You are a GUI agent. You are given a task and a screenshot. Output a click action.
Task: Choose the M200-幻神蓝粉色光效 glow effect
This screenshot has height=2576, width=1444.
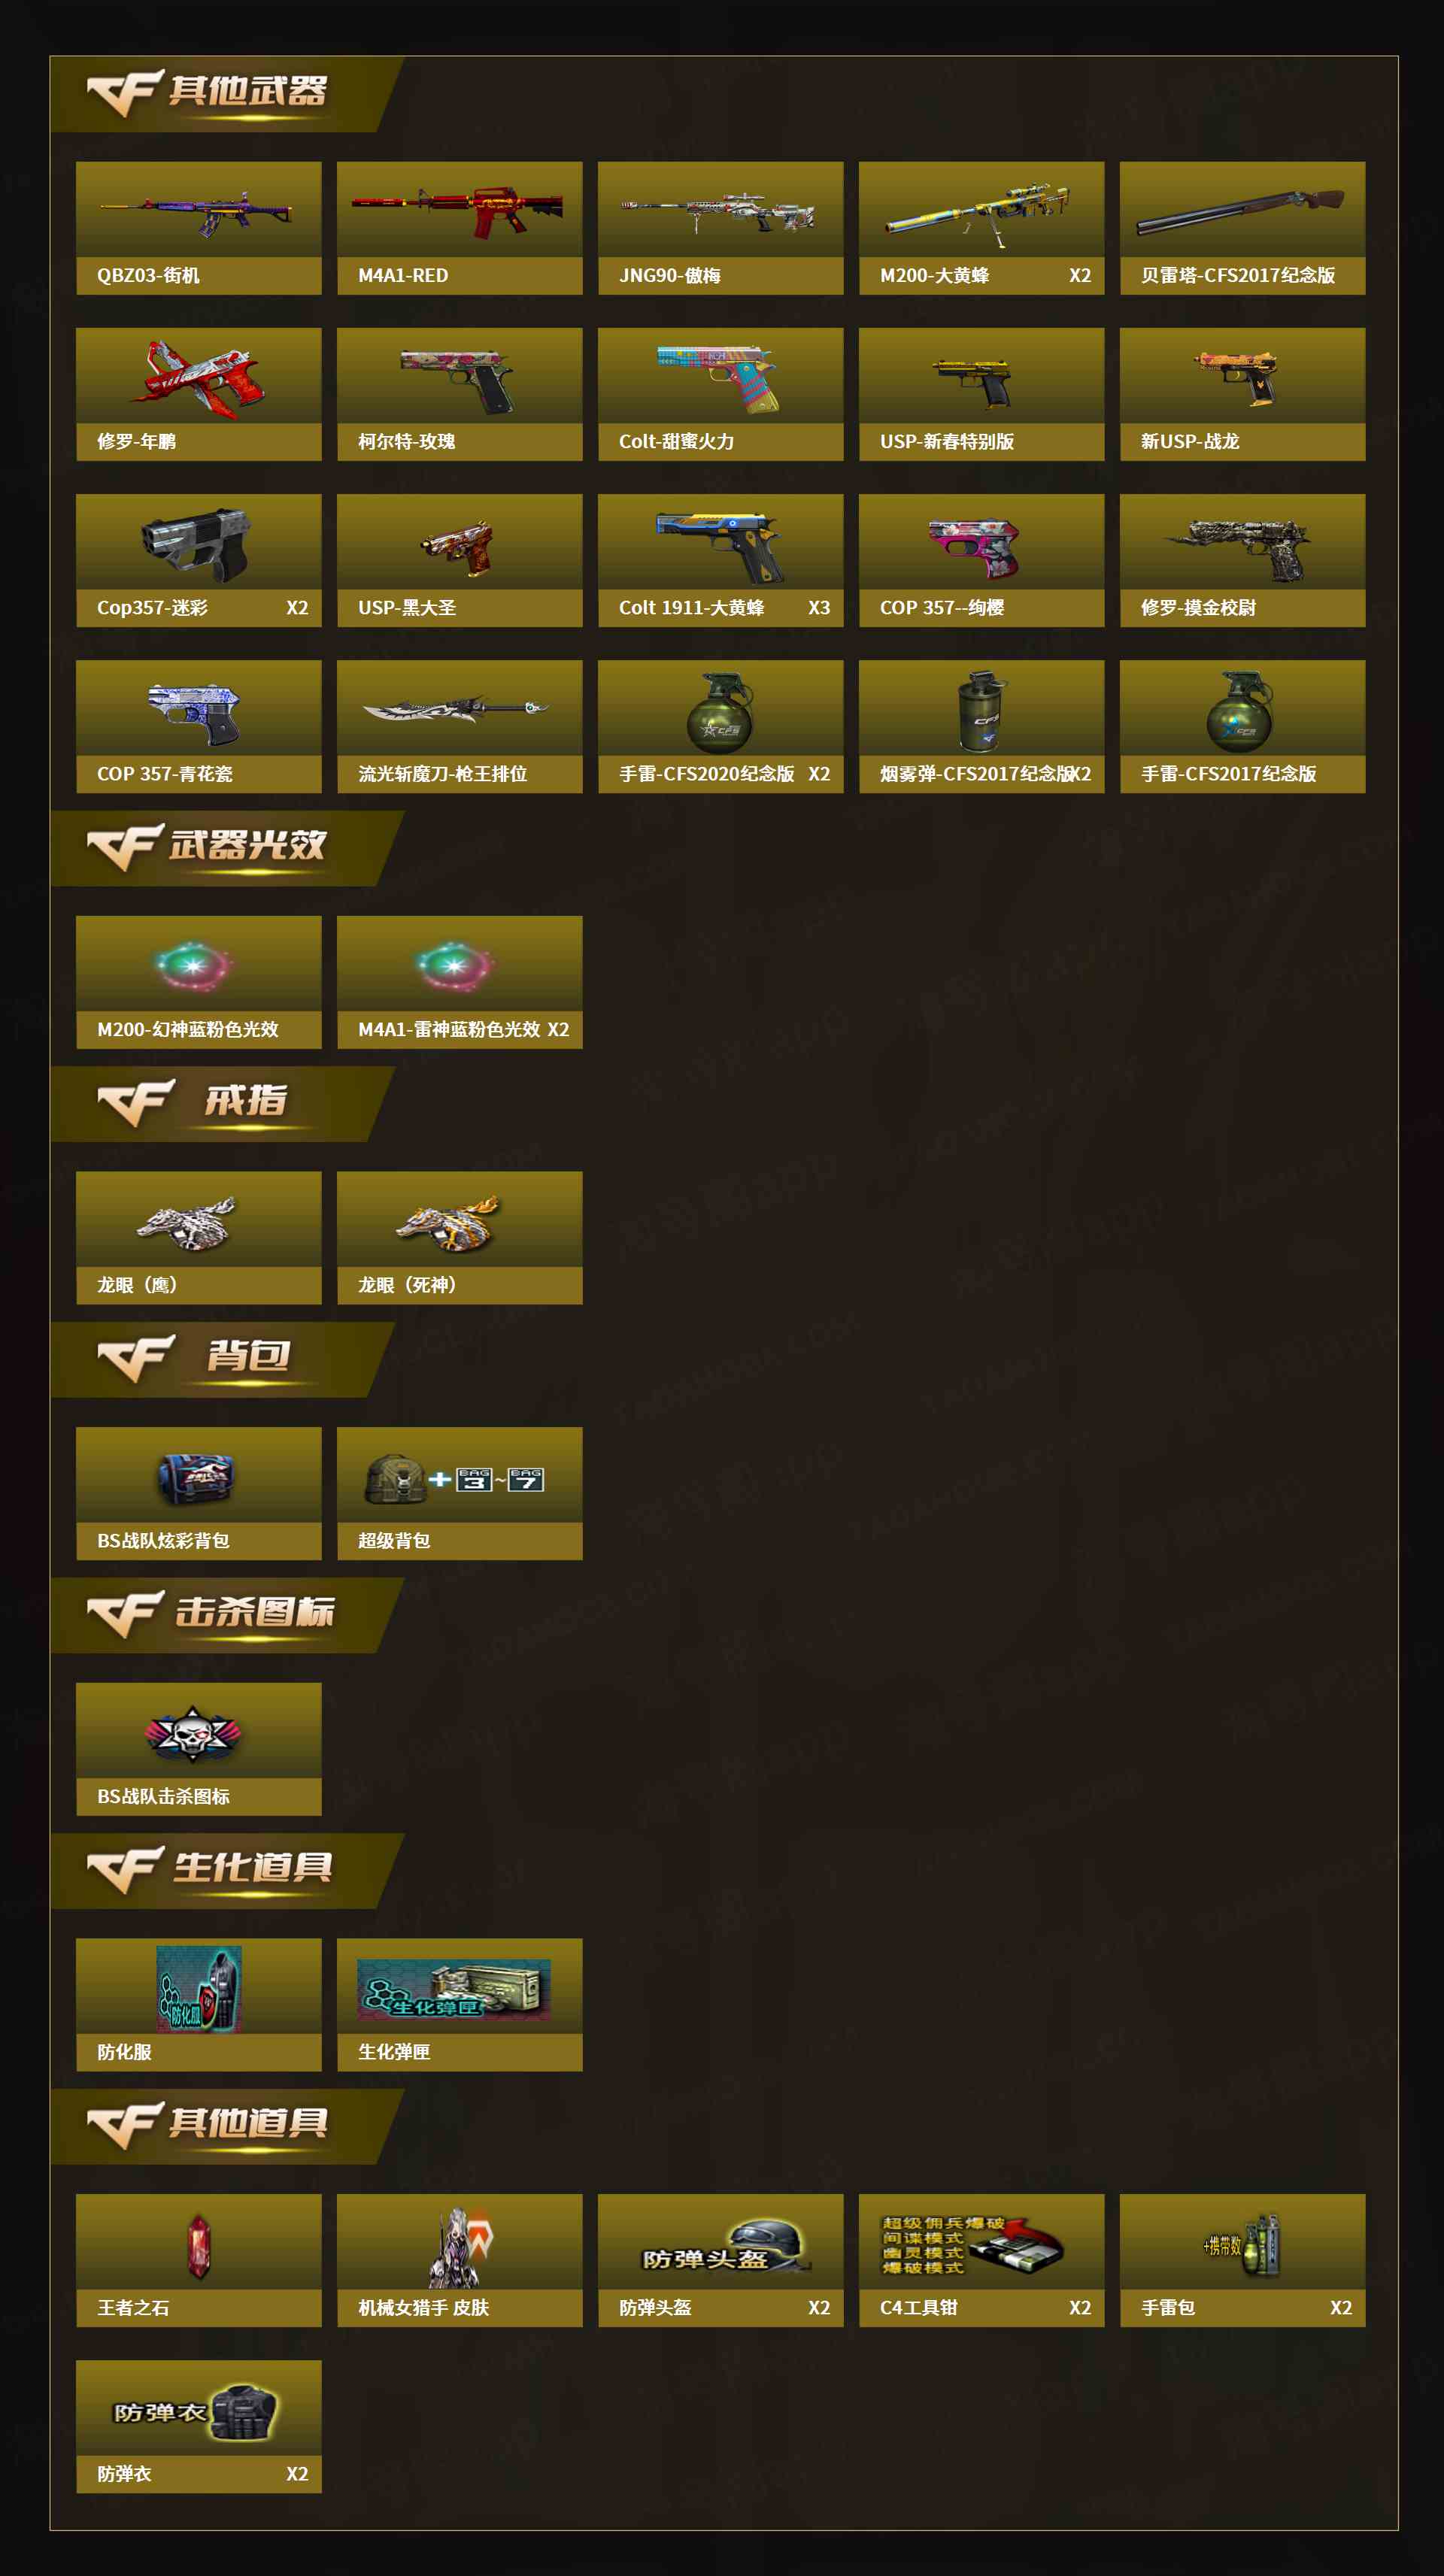[198, 982]
